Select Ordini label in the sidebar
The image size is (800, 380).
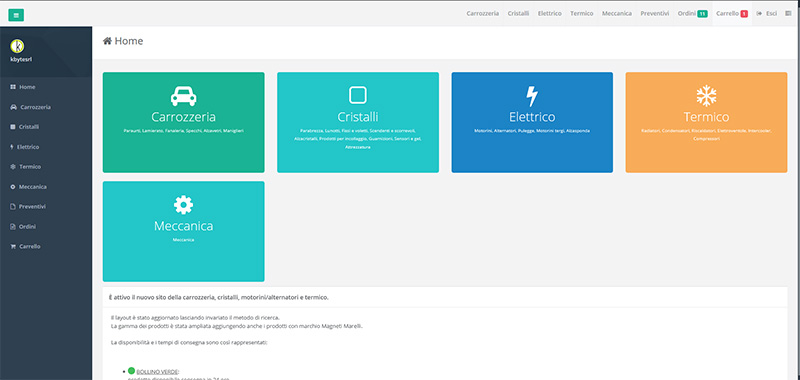pos(28,226)
